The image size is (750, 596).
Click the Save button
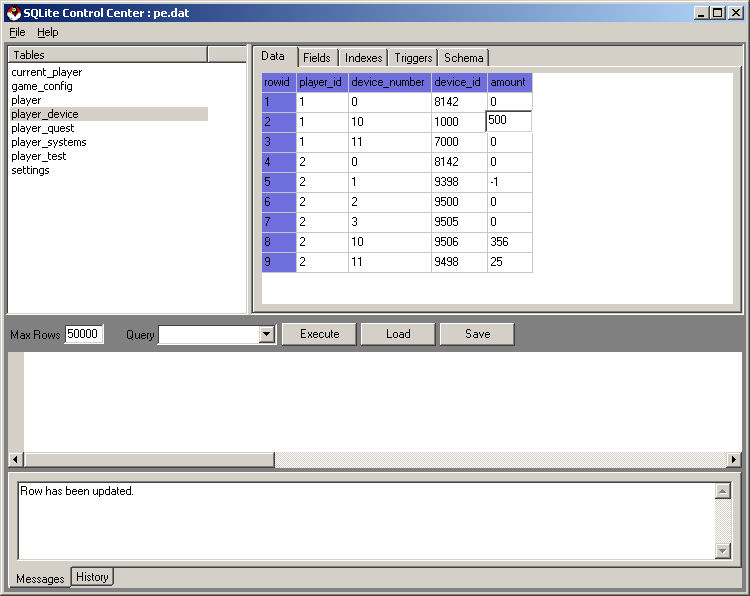[477, 334]
